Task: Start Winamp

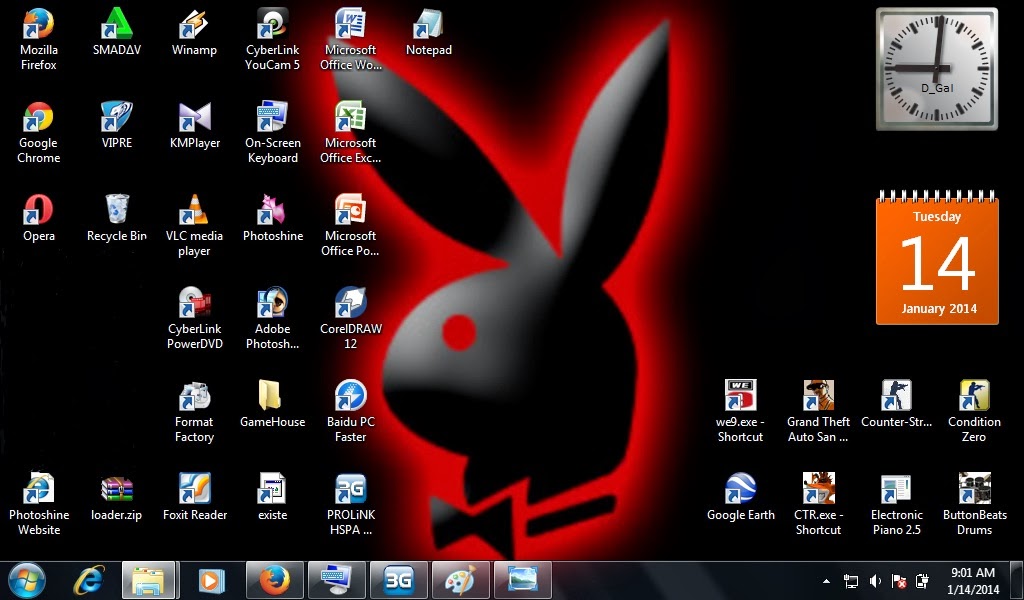Action: [x=194, y=25]
